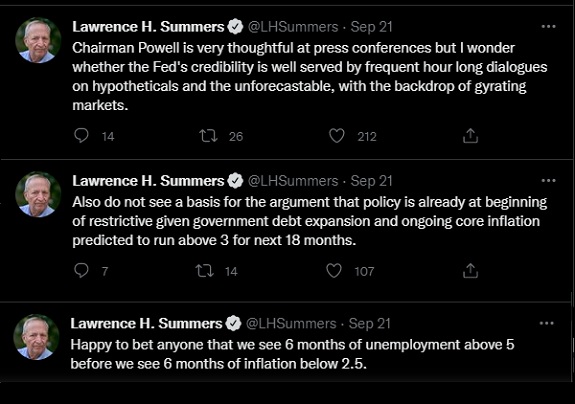Image resolution: width=575 pixels, height=404 pixels.
Task: Open profile picture on third tweet
Action: (36, 337)
